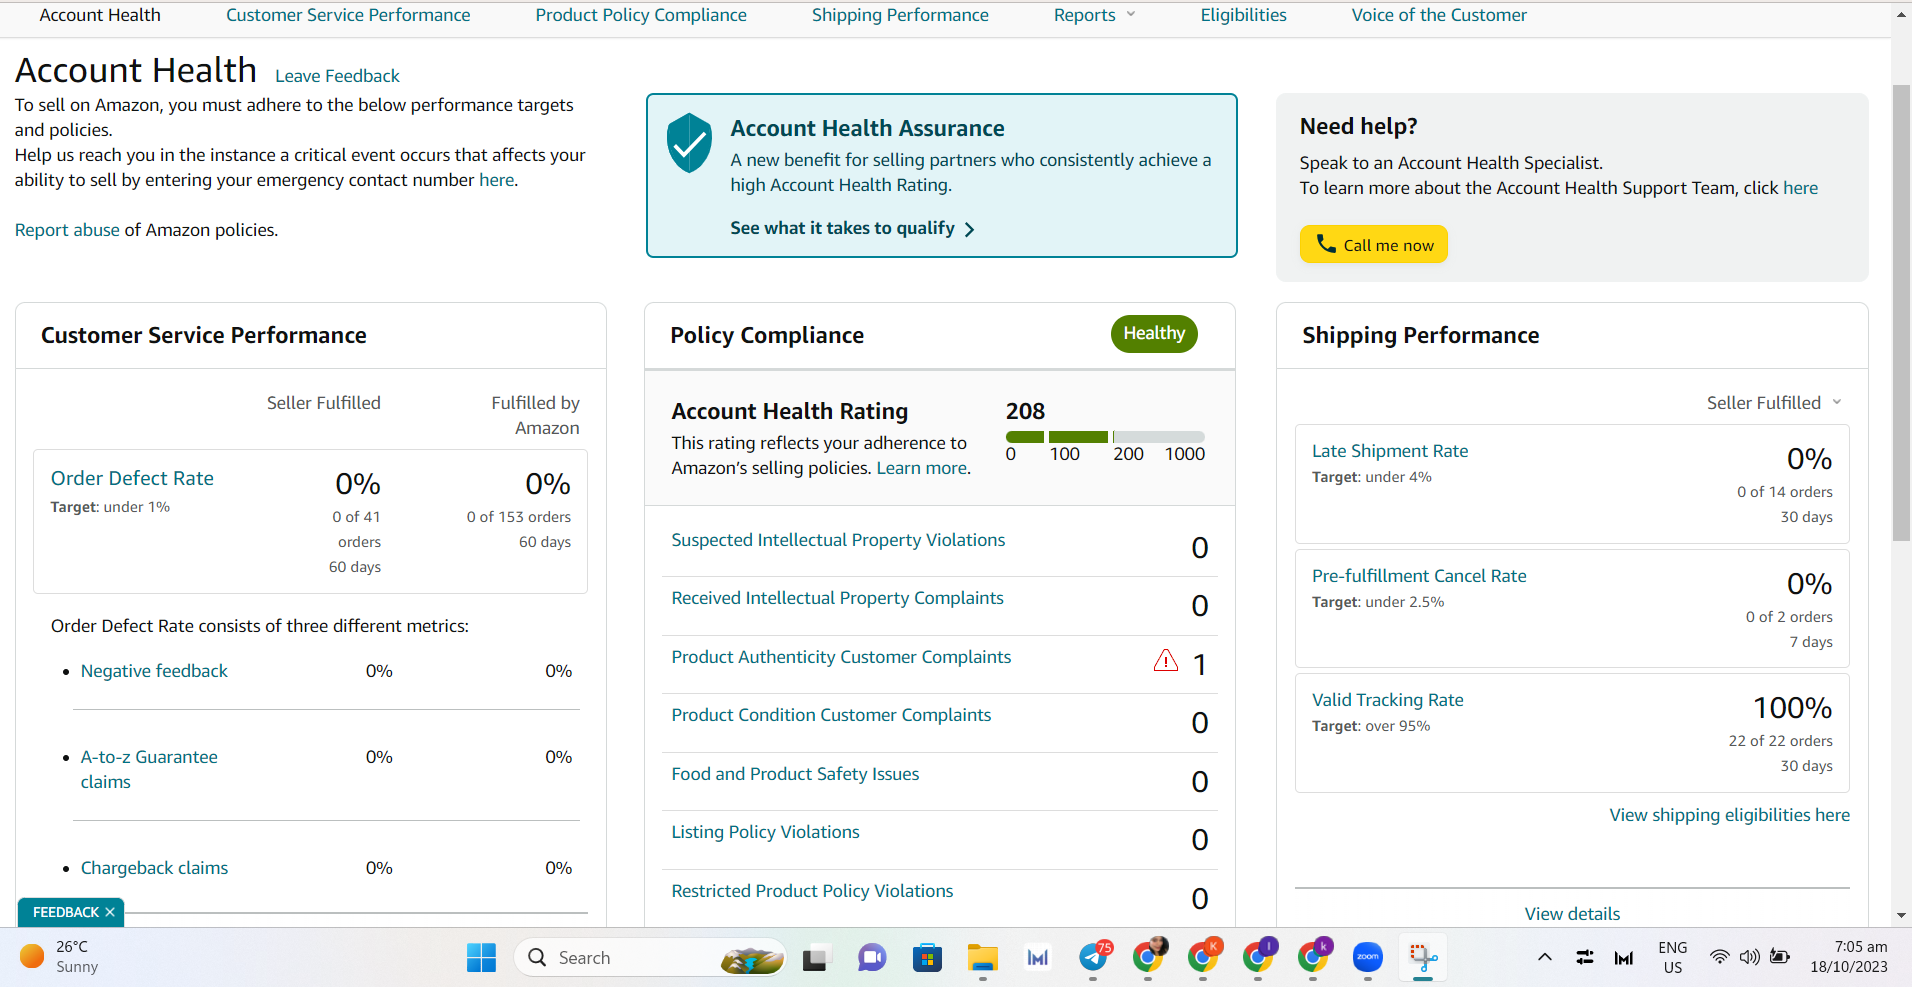Open Product Condition Customer Complaints
Viewport: 1912px width, 987px height.
(831, 715)
